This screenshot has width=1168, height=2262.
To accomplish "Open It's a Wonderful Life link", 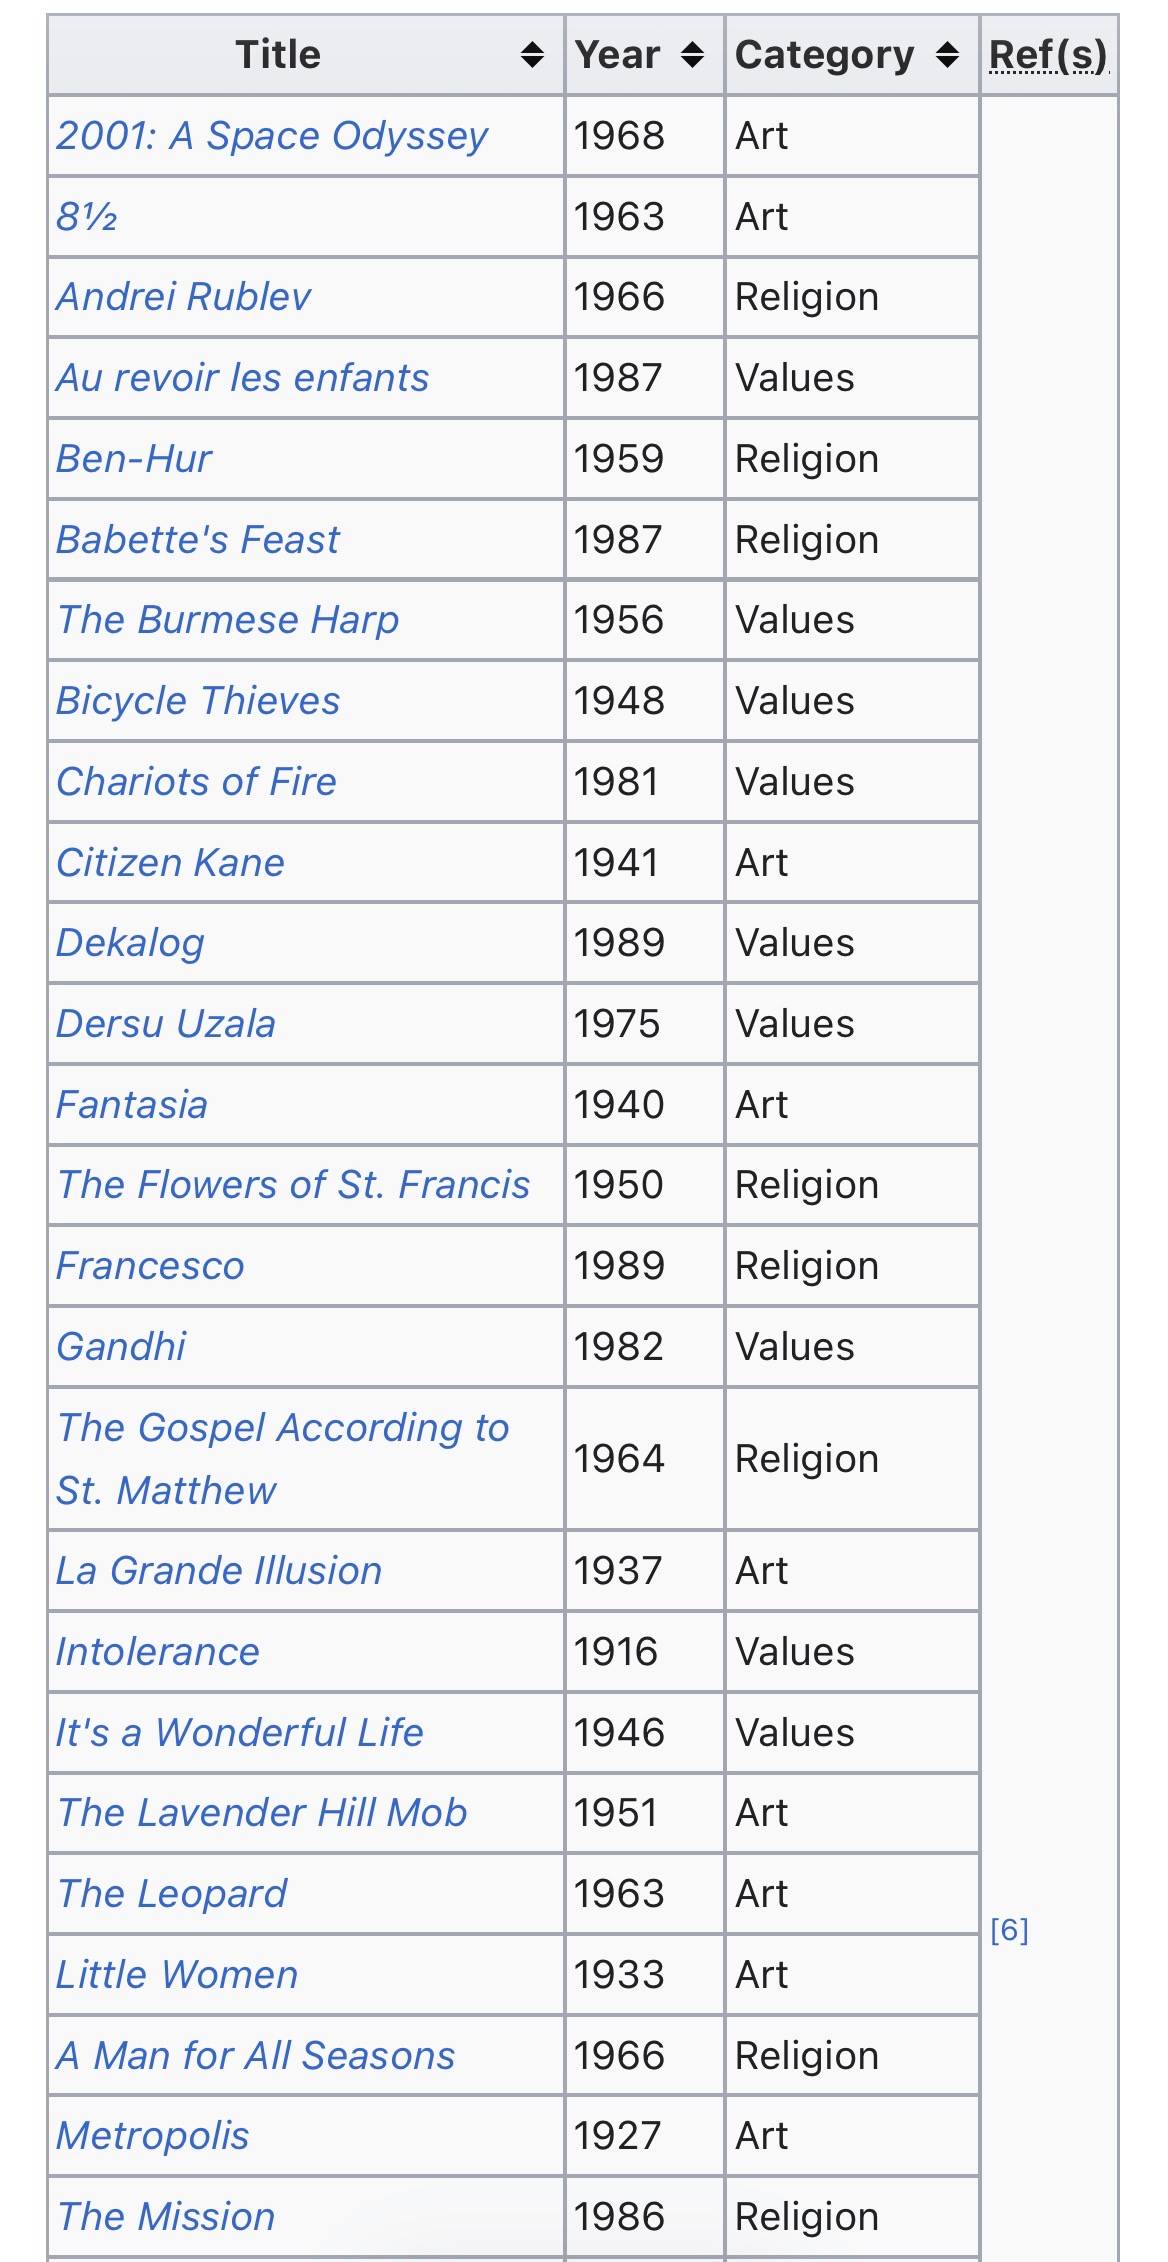I will point(240,1733).
